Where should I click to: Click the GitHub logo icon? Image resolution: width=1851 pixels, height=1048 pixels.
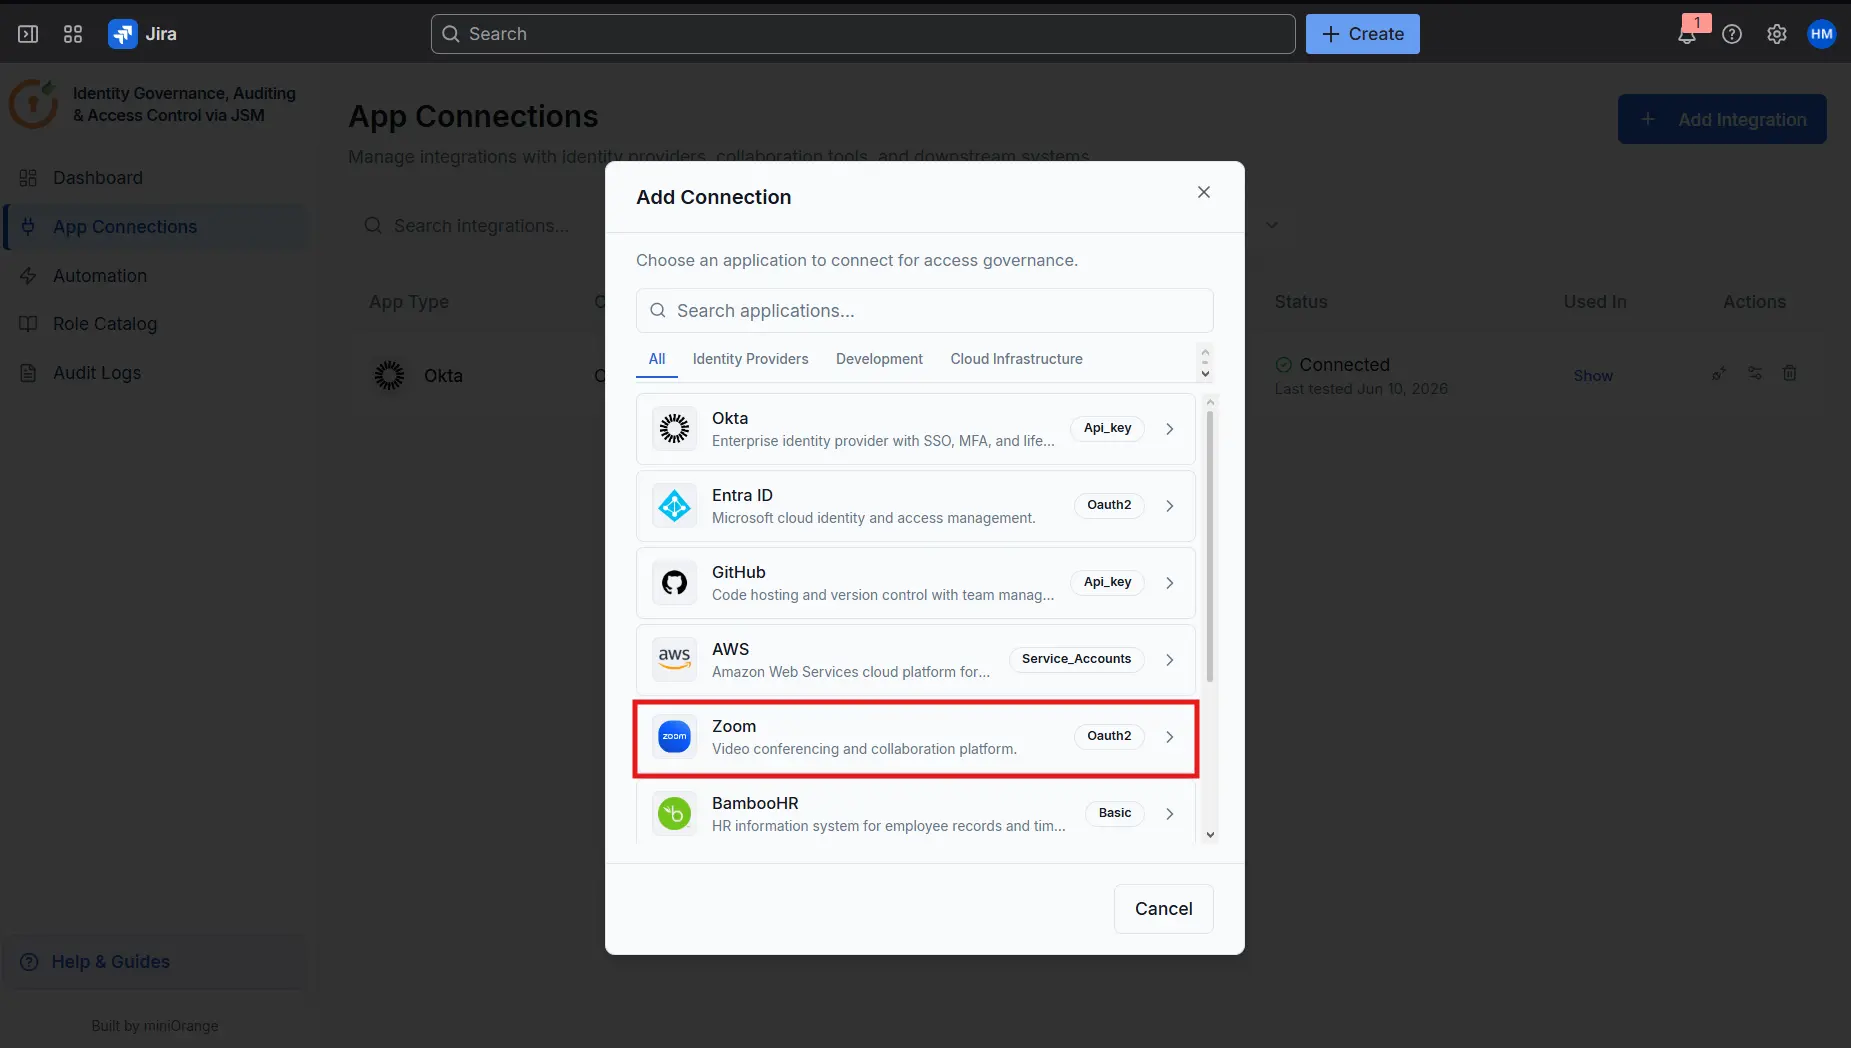[x=675, y=583]
